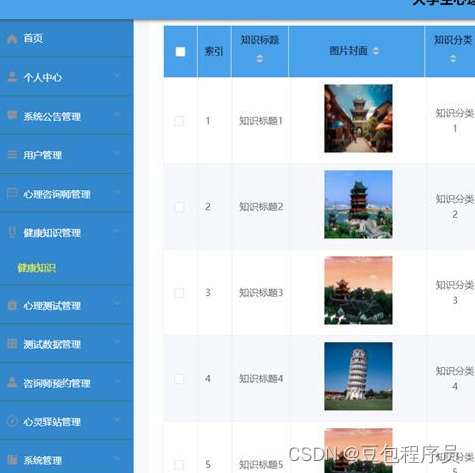This screenshot has width=475, height=473.
Task: Click the 知识标题2 cell
Action: pos(261,207)
